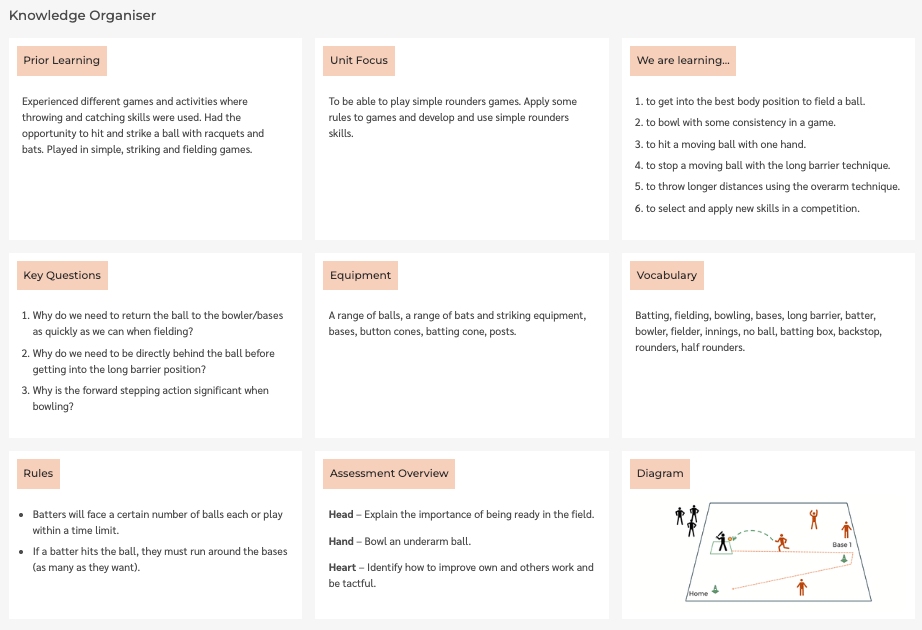922x630 pixels.
Task: Select the Vocabulary label
Action: (x=666, y=275)
